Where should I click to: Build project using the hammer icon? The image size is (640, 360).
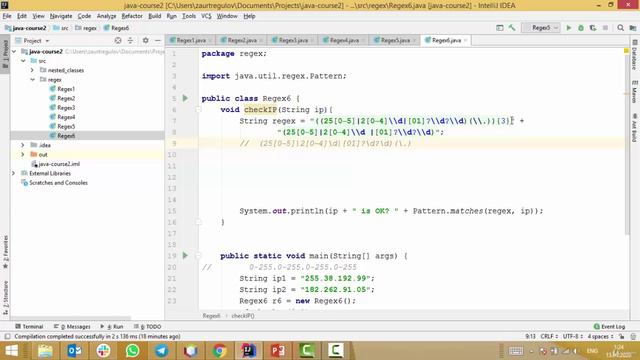pos(512,28)
